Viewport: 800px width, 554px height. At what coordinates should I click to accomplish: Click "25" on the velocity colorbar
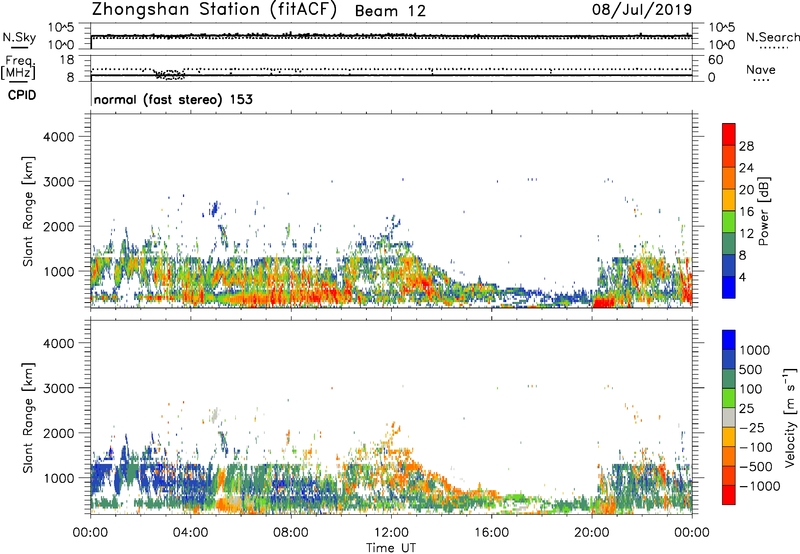pos(746,408)
